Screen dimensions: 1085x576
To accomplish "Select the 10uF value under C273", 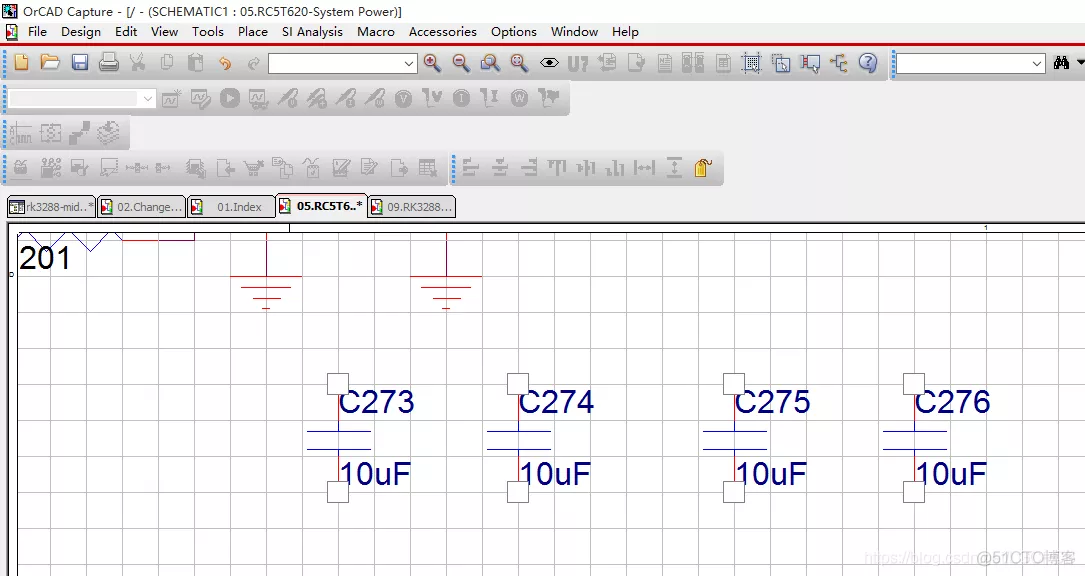I will [376, 474].
